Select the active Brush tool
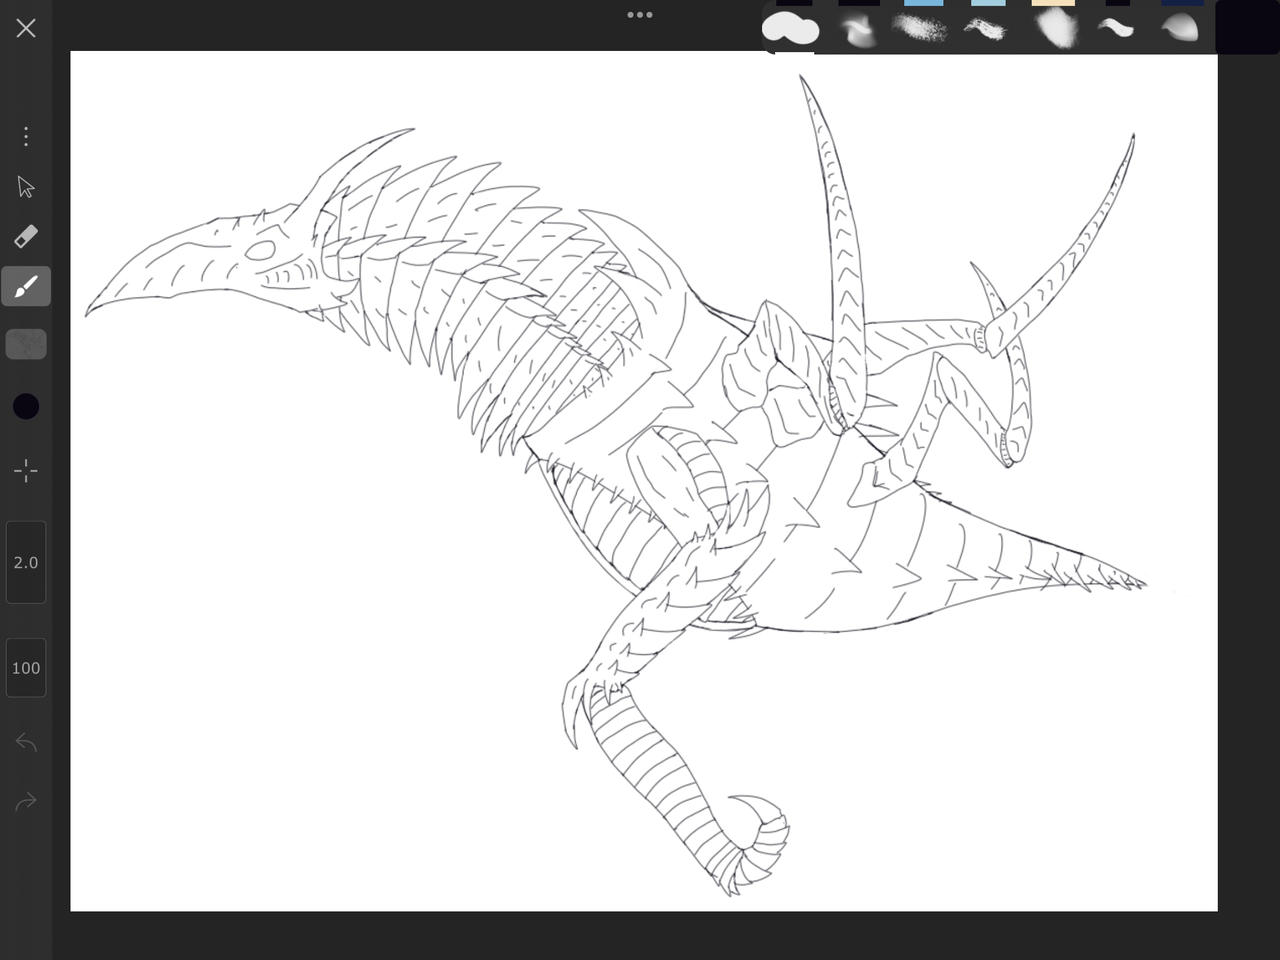 tap(26, 286)
